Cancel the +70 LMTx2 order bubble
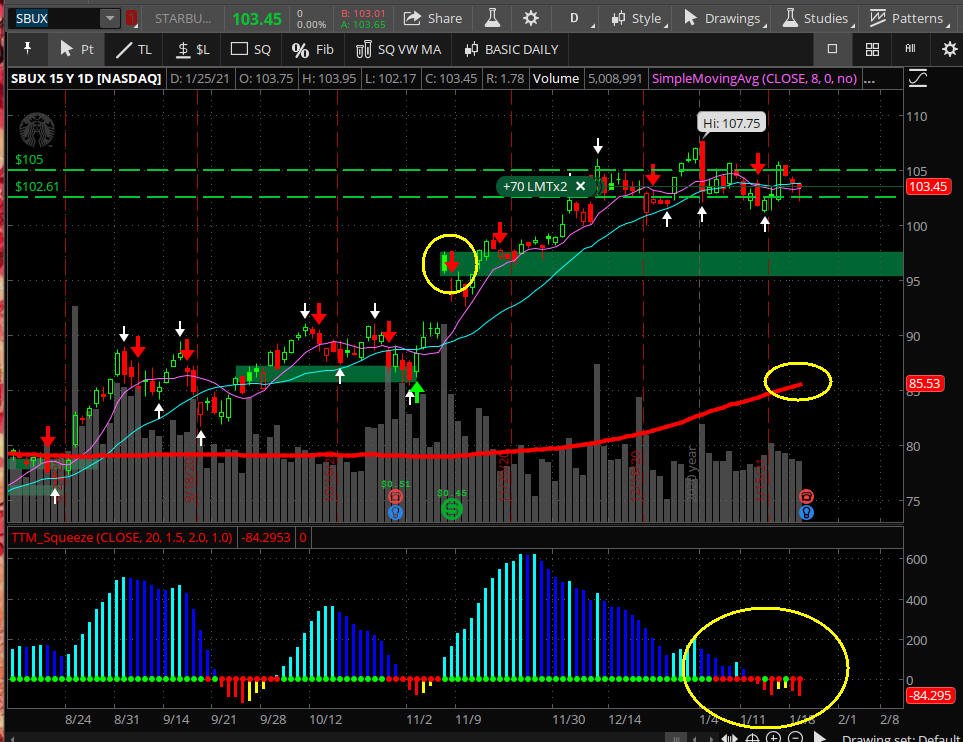Viewport: 963px width, 742px height. point(580,186)
